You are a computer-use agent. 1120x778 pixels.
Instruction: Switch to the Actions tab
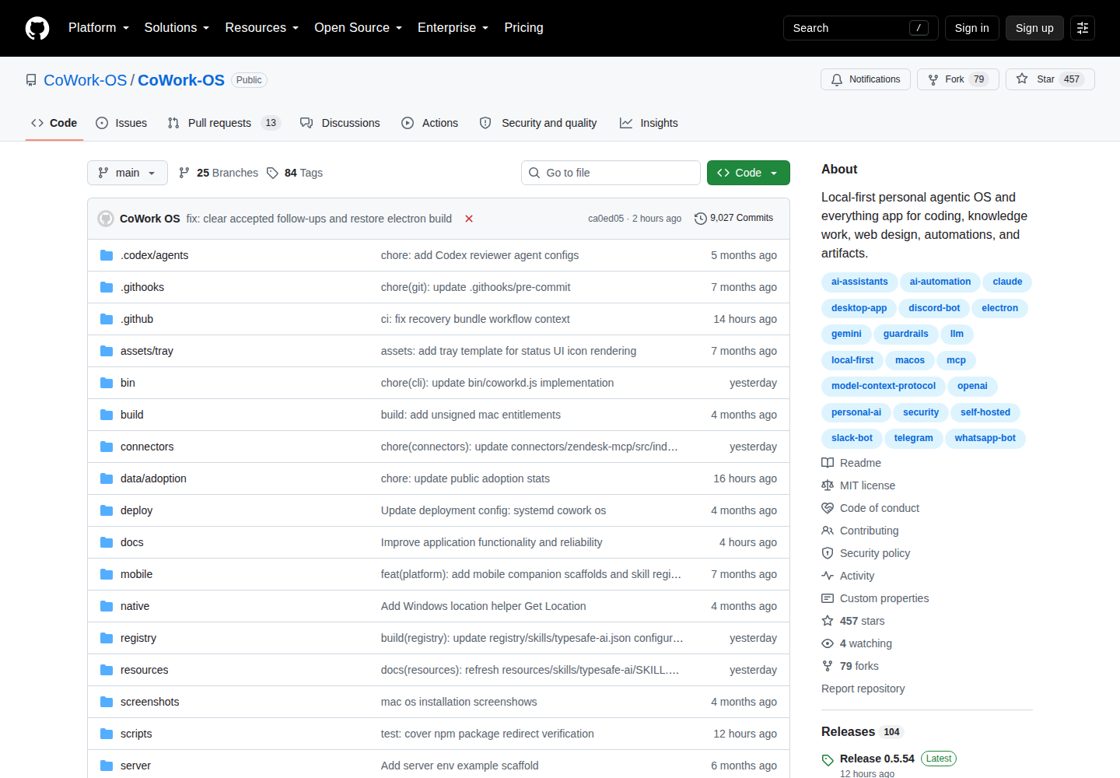click(x=430, y=123)
